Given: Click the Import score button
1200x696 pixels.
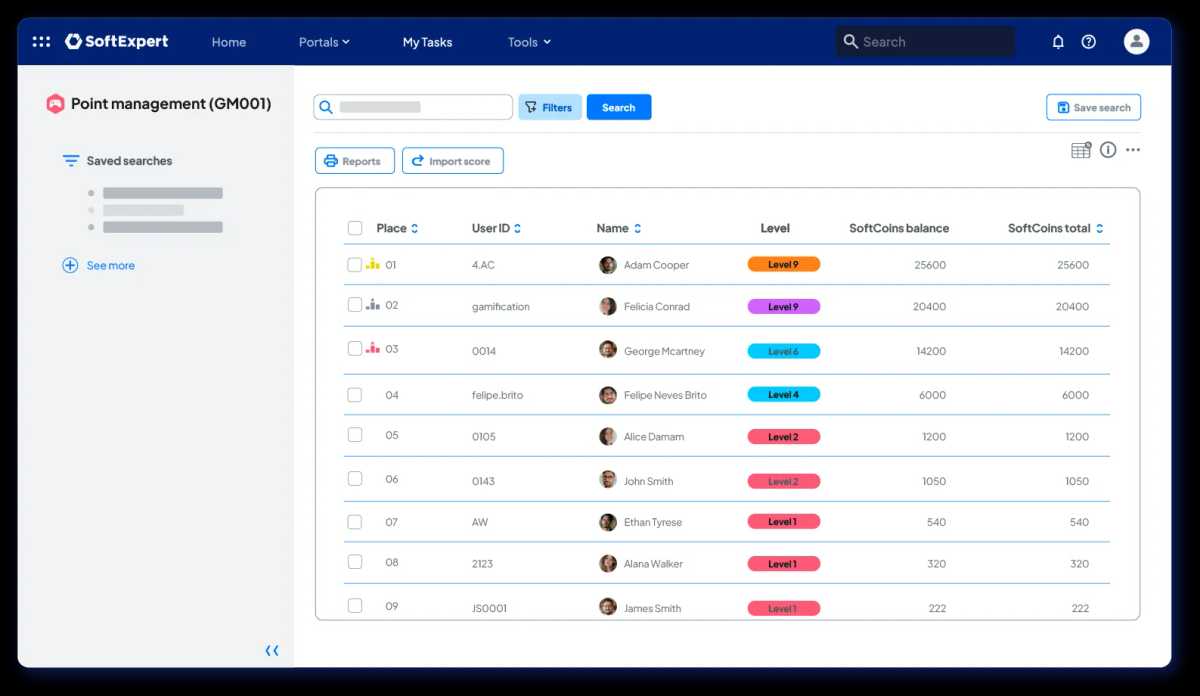Looking at the screenshot, I should [x=452, y=161].
